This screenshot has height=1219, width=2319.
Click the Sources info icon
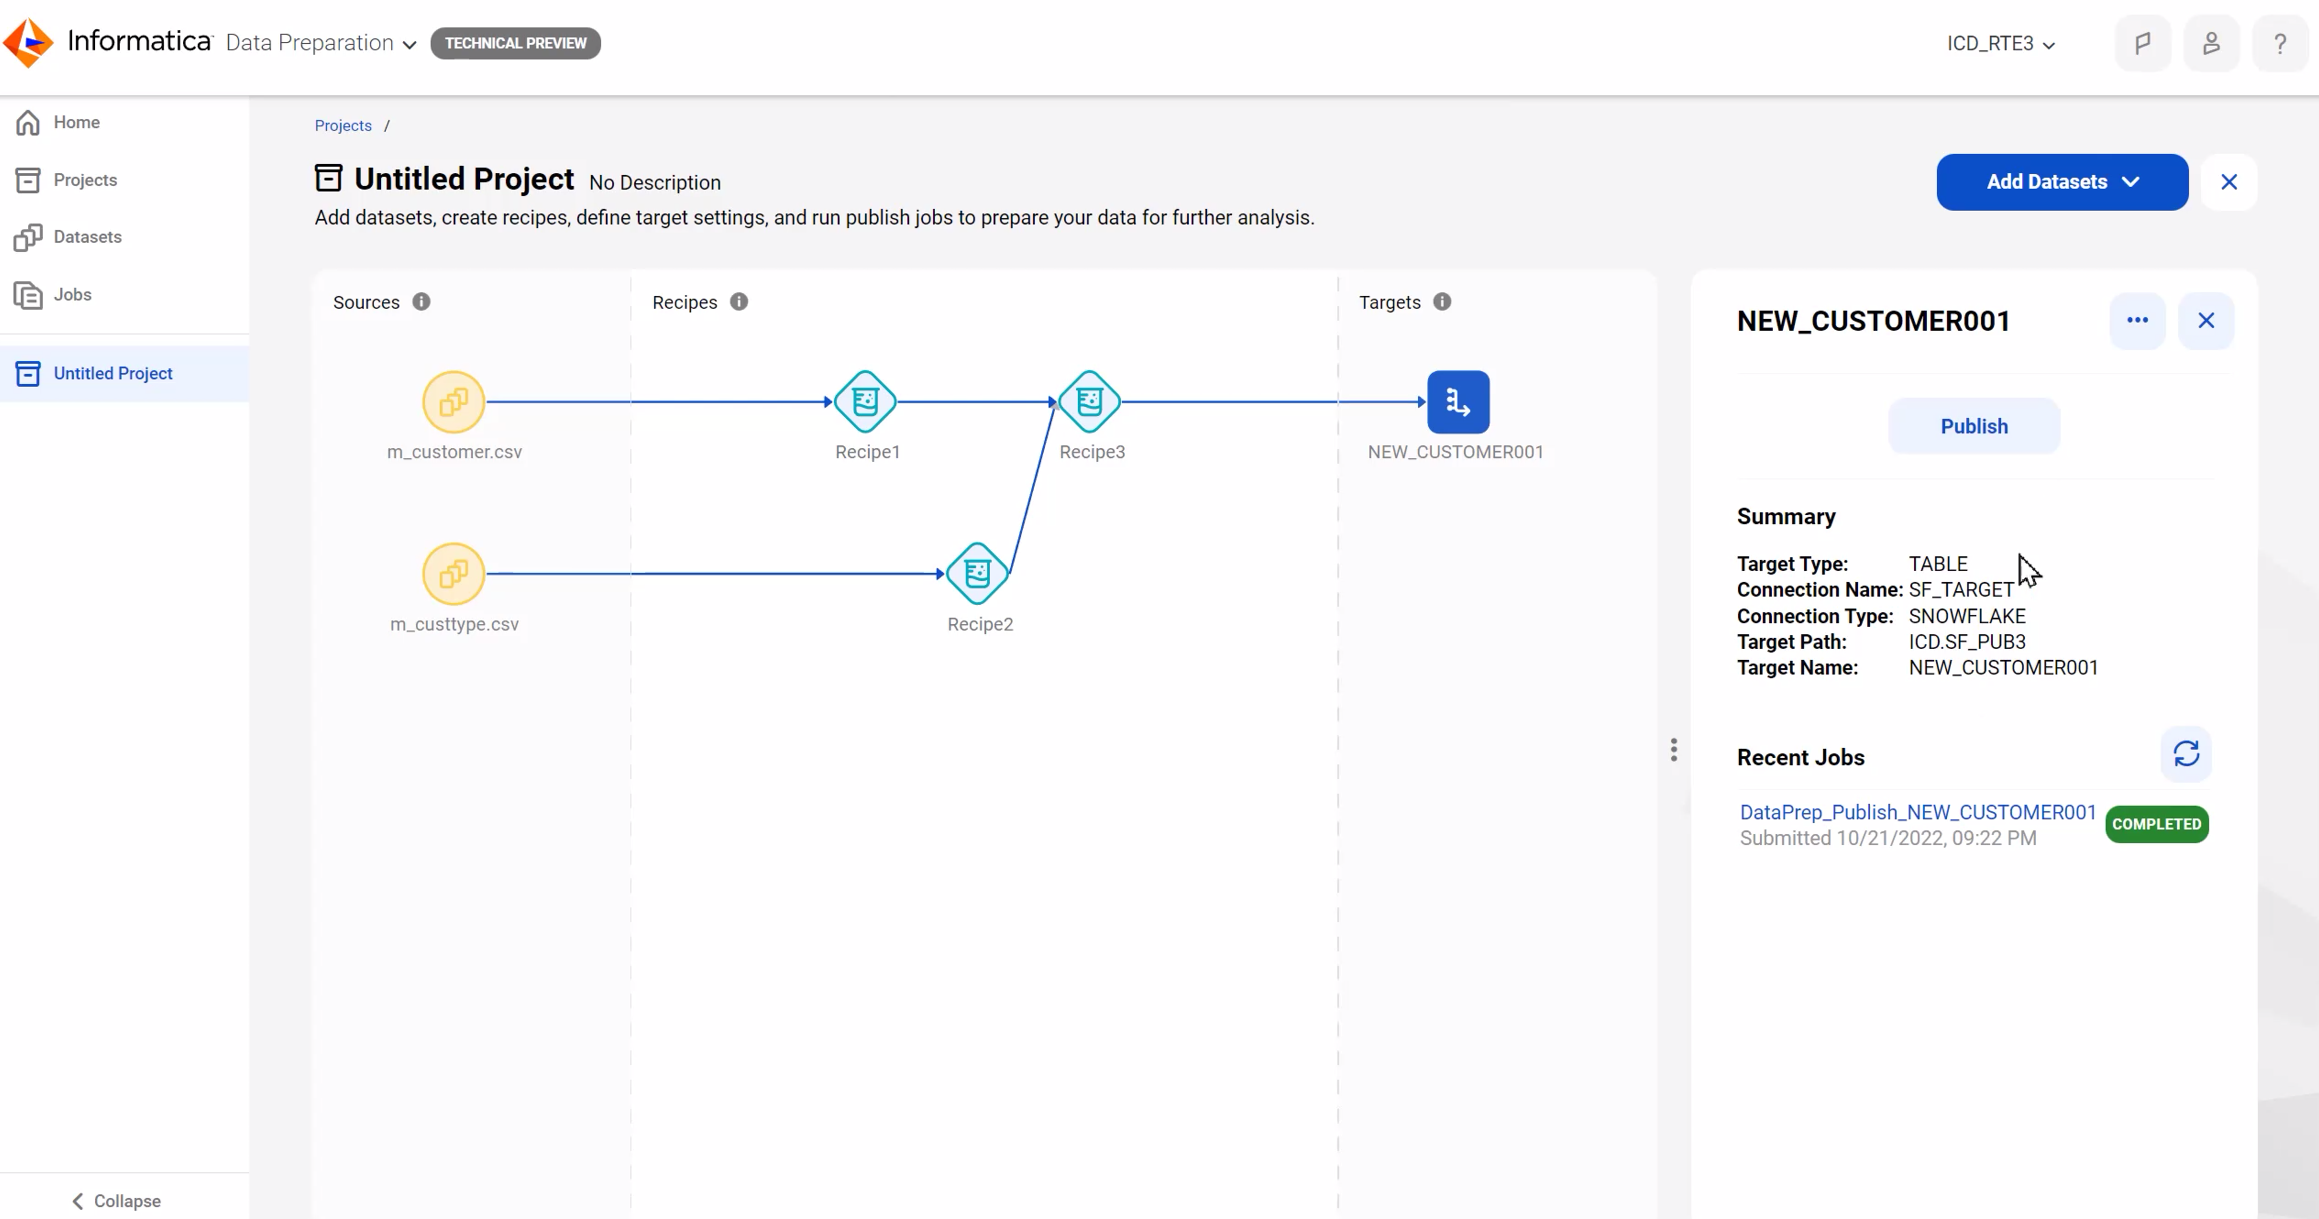pos(421,302)
